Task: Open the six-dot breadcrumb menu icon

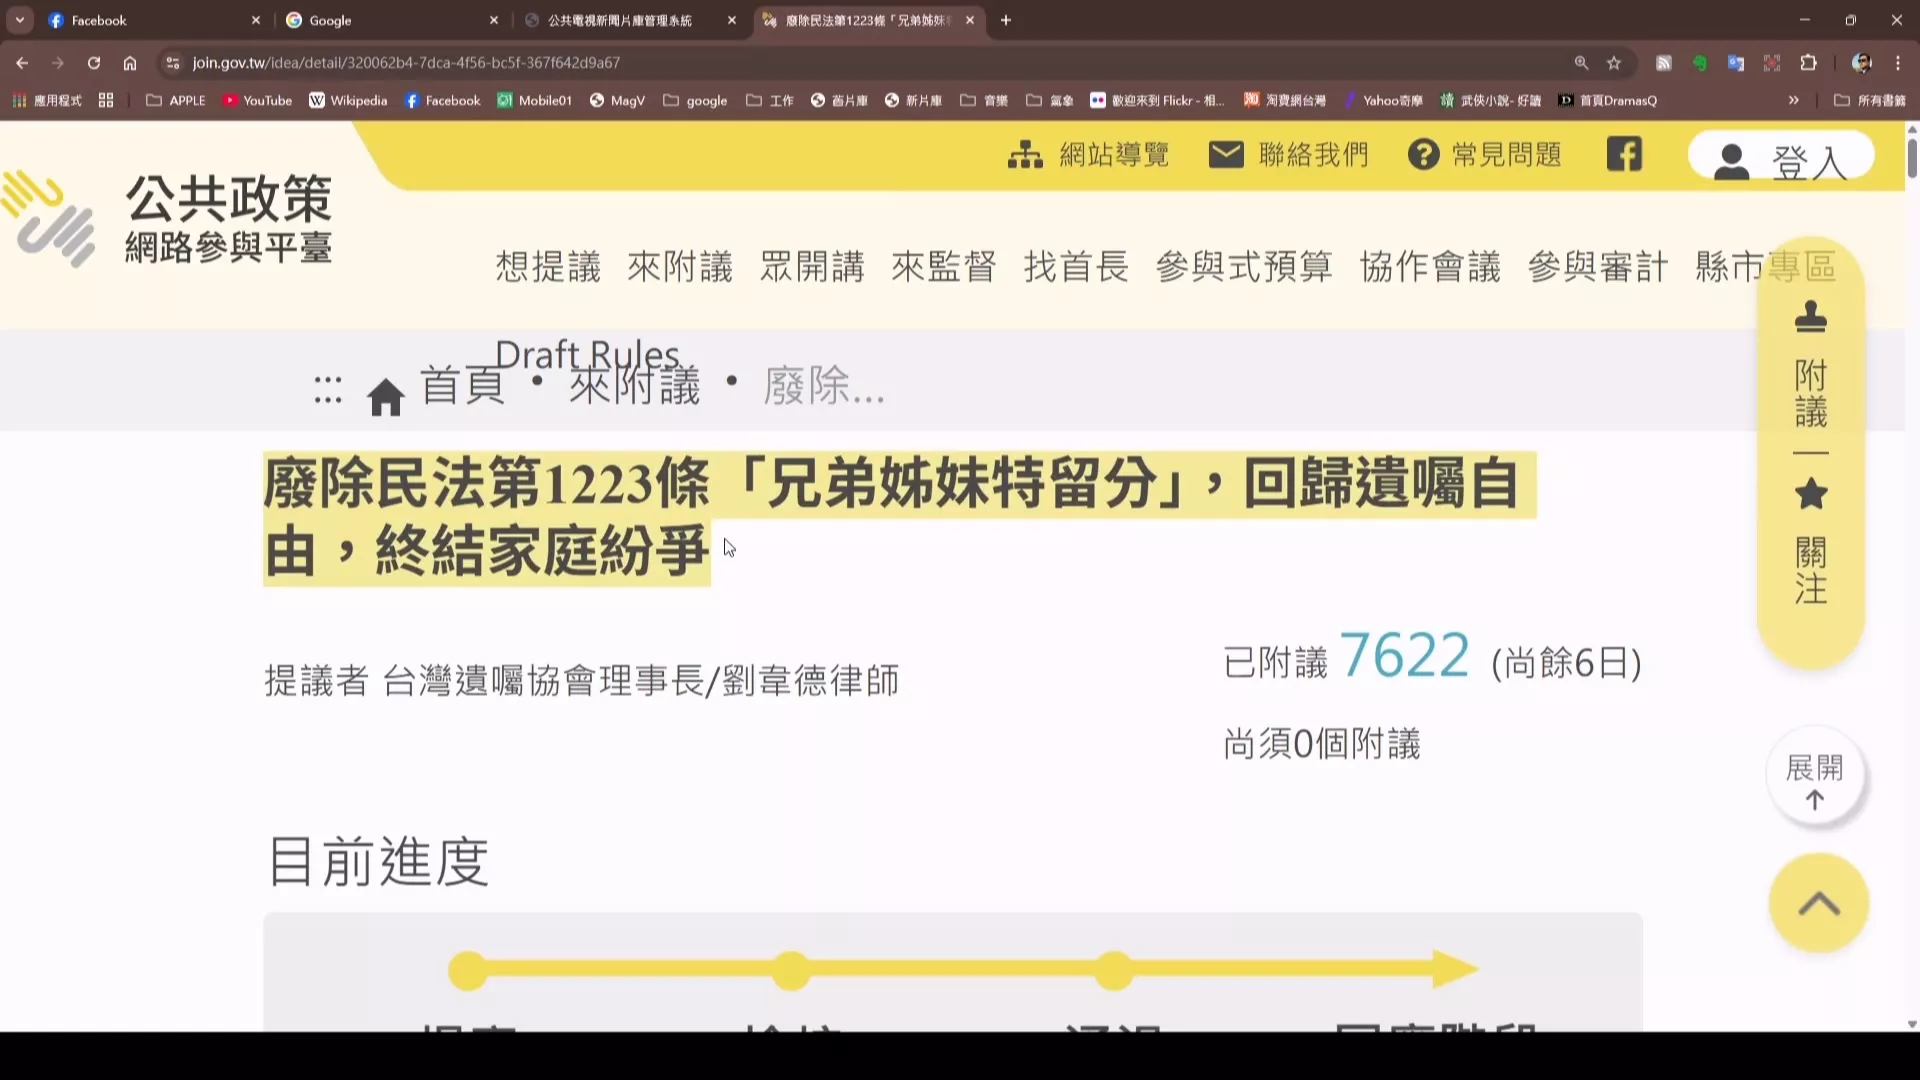Action: (328, 390)
